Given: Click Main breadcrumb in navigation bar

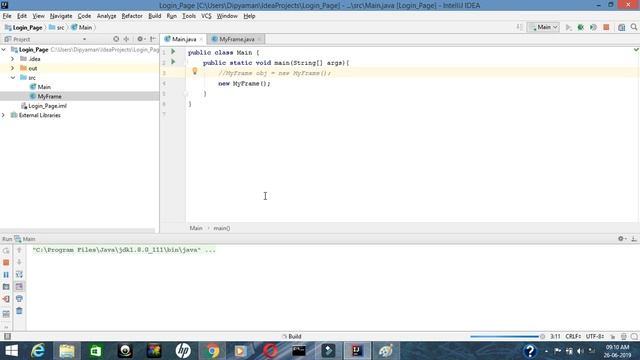Looking at the screenshot, I should 81,27.
